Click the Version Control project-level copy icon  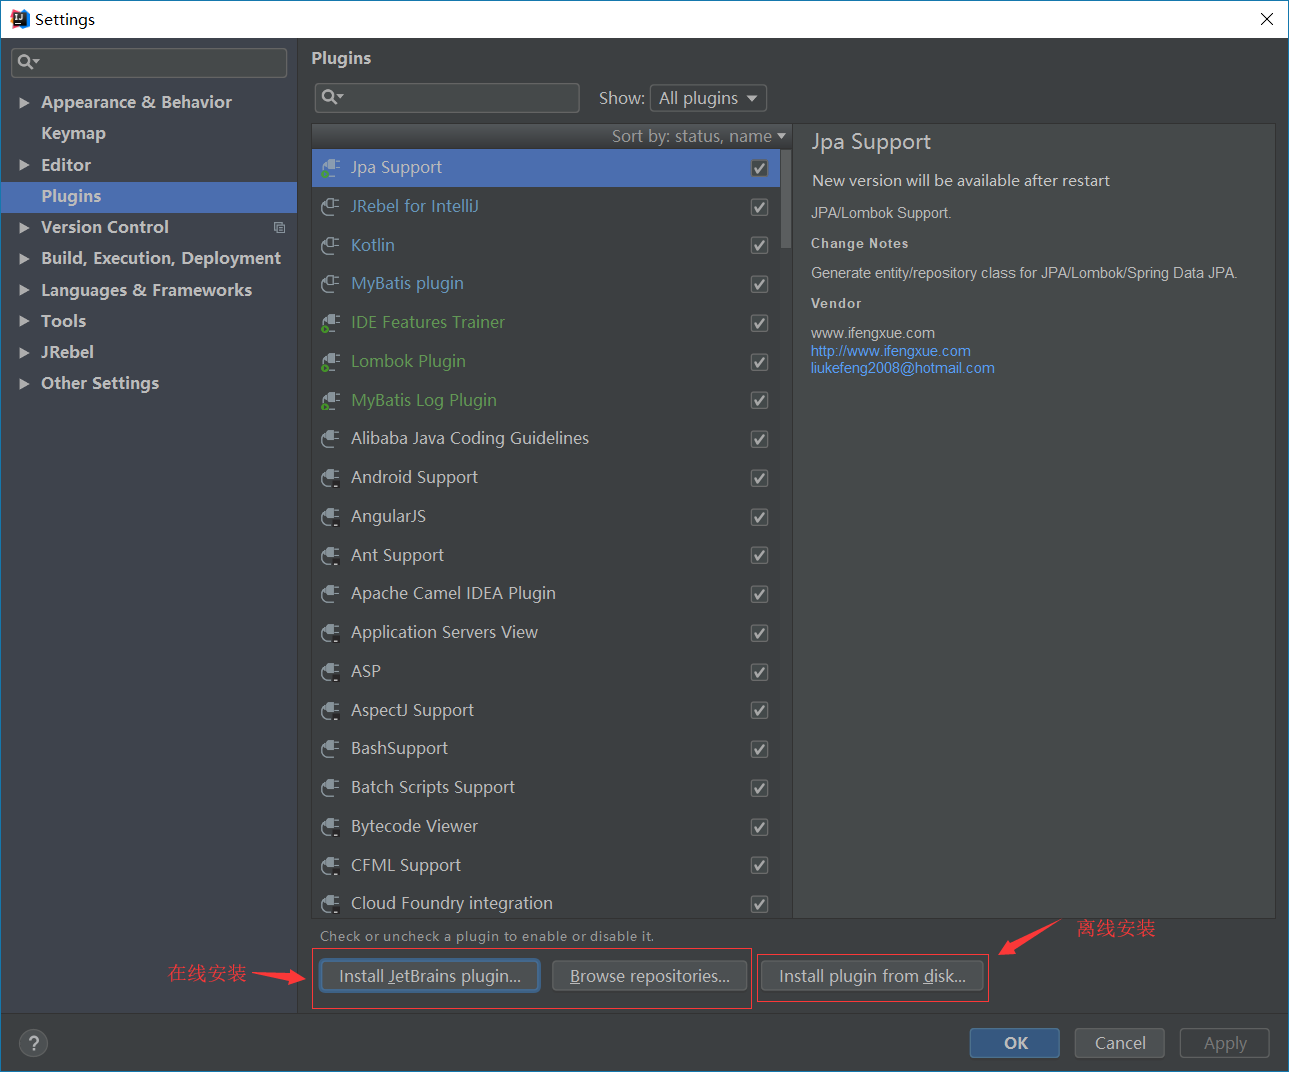(280, 228)
